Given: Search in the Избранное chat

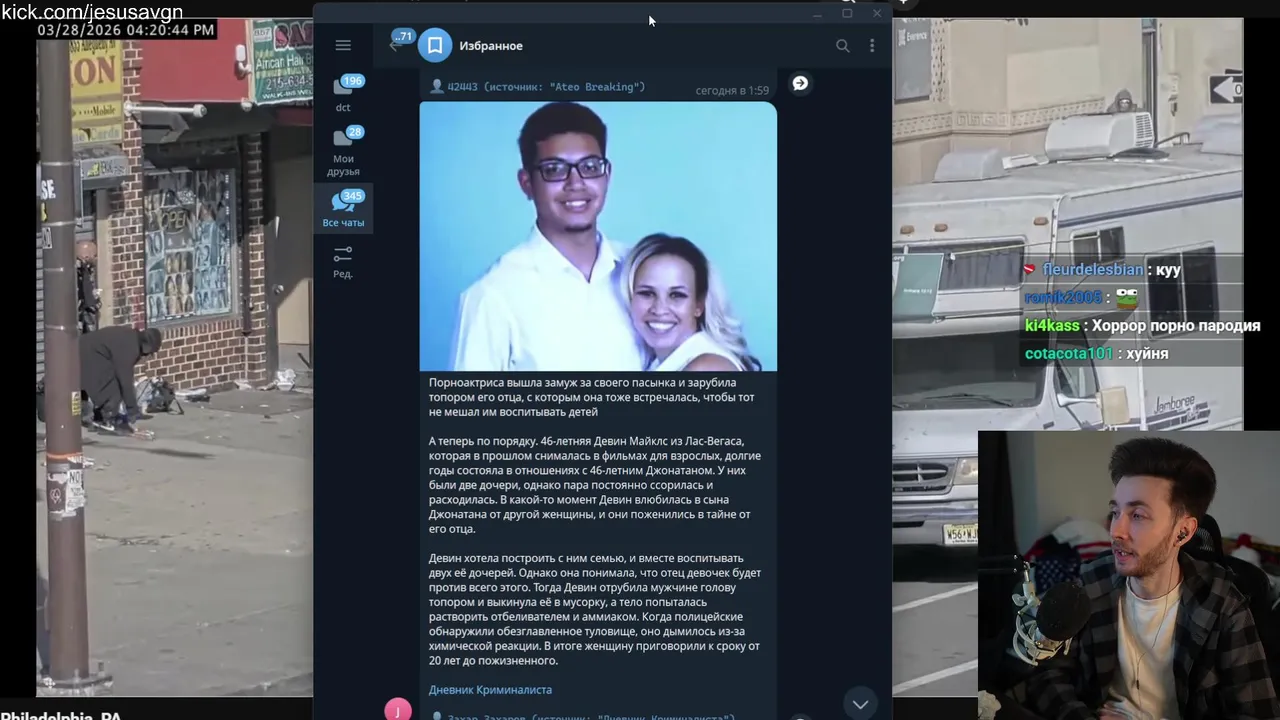Looking at the screenshot, I should pyautogui.click(x=843, y=45).
